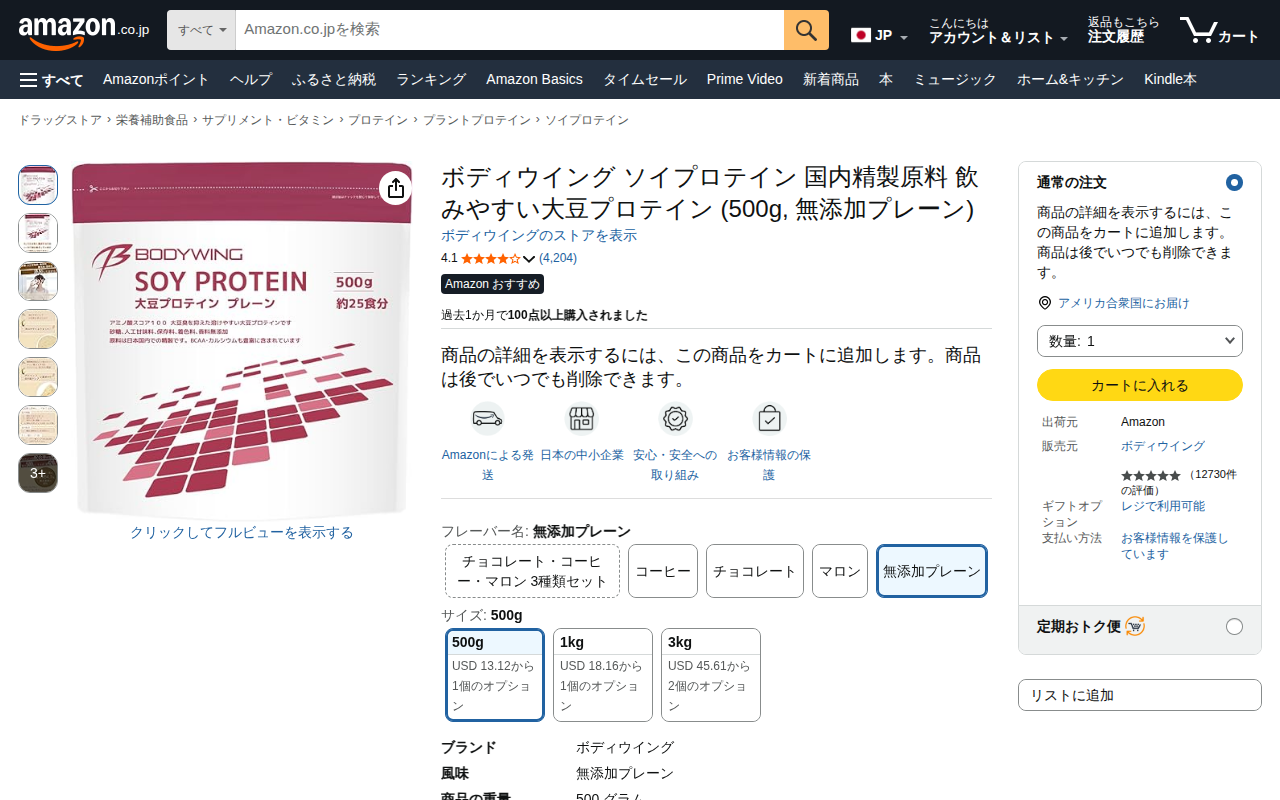
Task: Open the タイムセール nav item
Action: point(645,80)
